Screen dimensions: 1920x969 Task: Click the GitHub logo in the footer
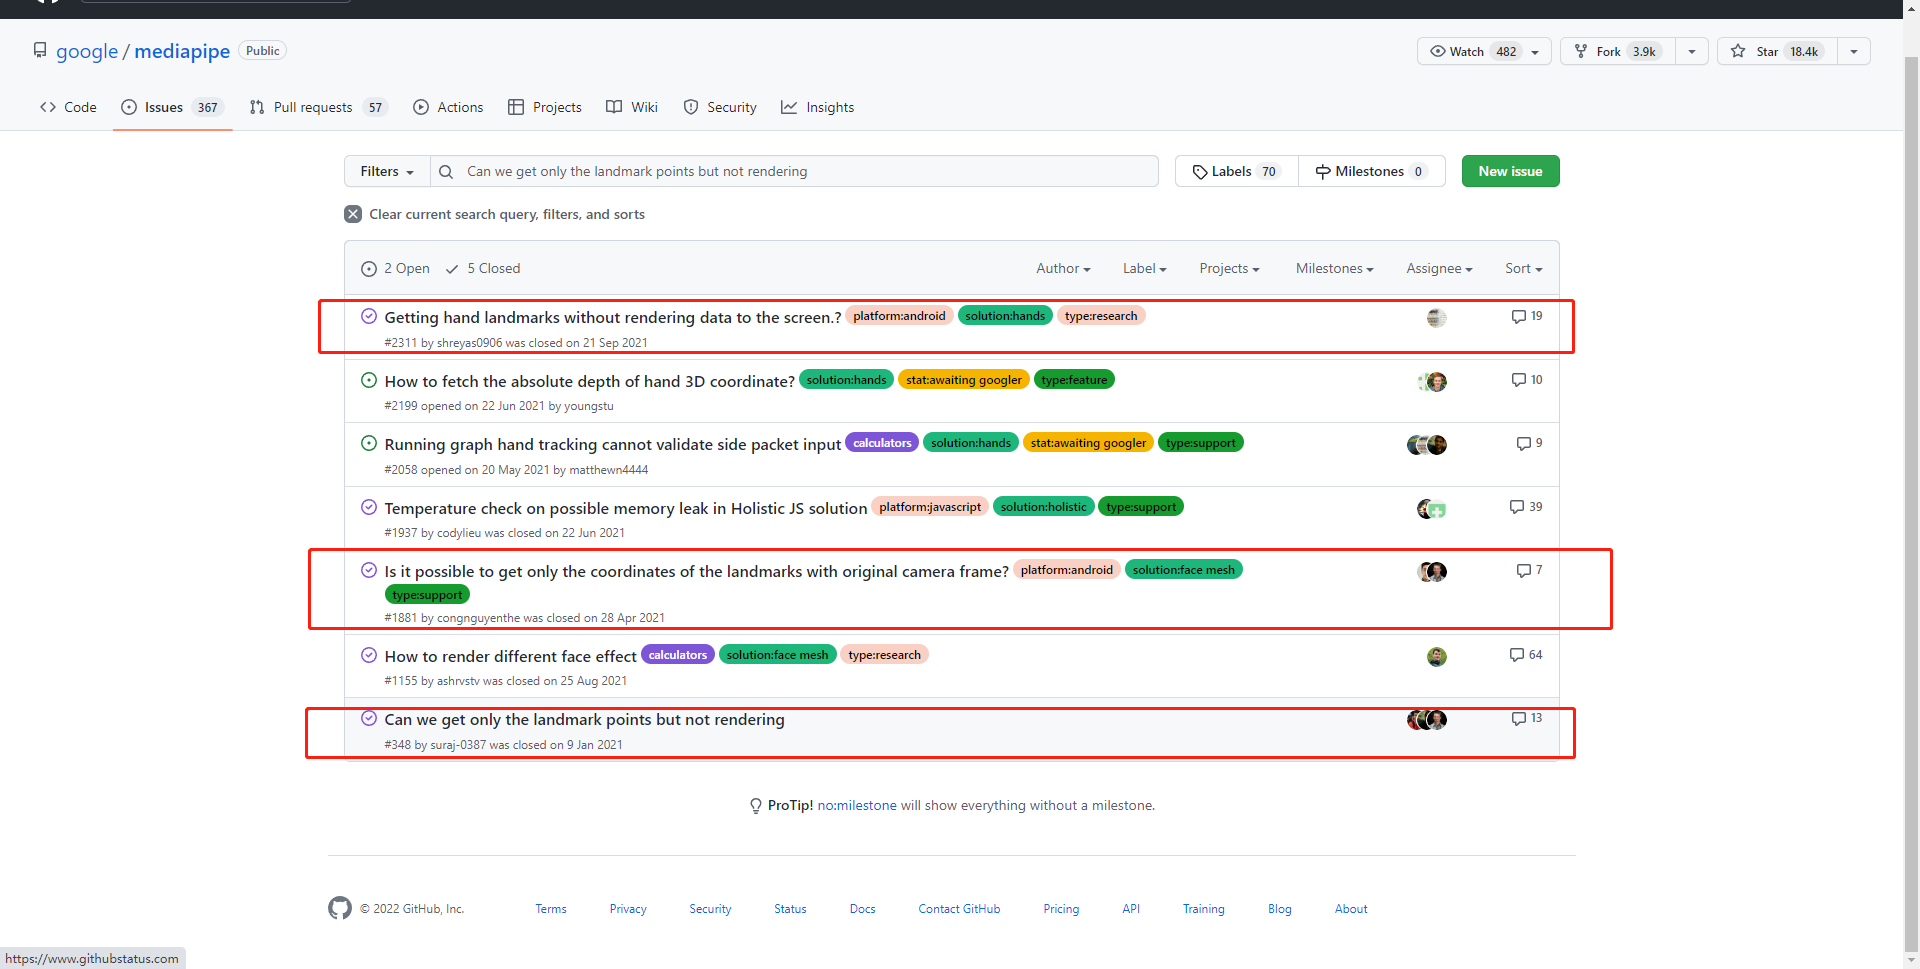tap(339, 908)
